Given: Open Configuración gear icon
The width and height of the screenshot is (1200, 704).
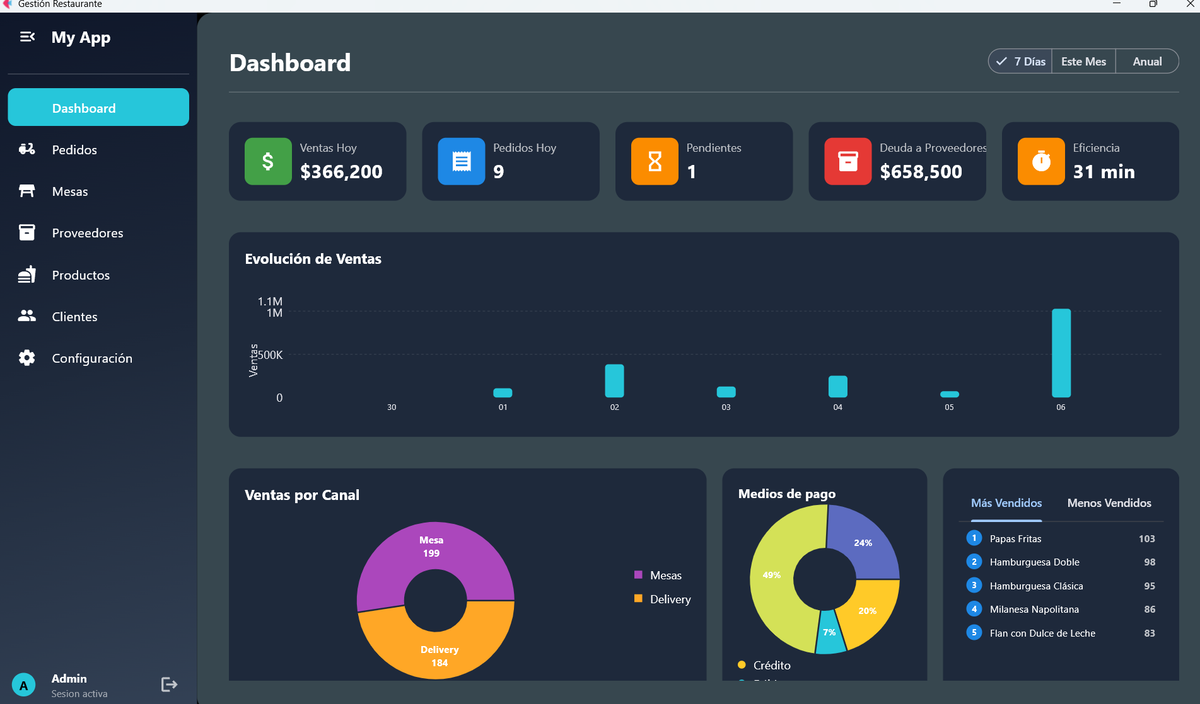Looking at the screenshot, I should (x=27, y=358).
